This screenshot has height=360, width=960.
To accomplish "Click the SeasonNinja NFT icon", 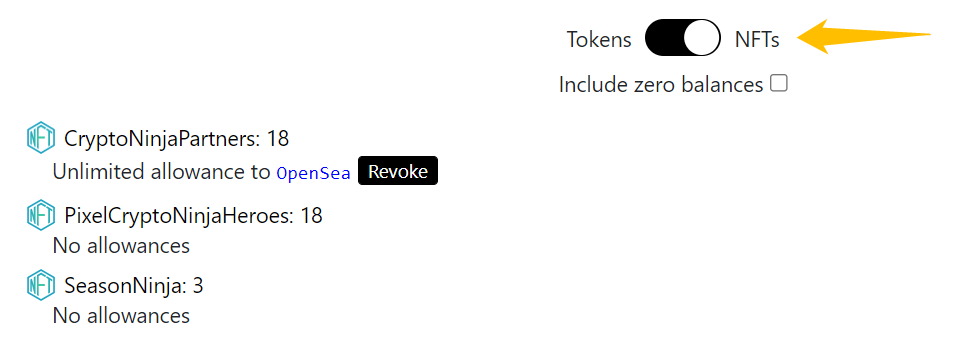I will 41,285.
